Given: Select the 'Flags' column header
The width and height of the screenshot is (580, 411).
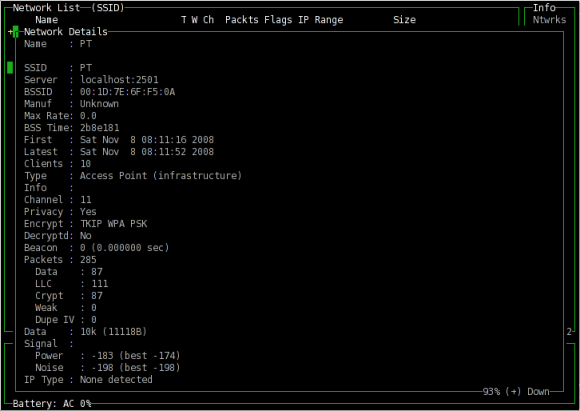Looking at the screenshot, I should click(278, 20).
